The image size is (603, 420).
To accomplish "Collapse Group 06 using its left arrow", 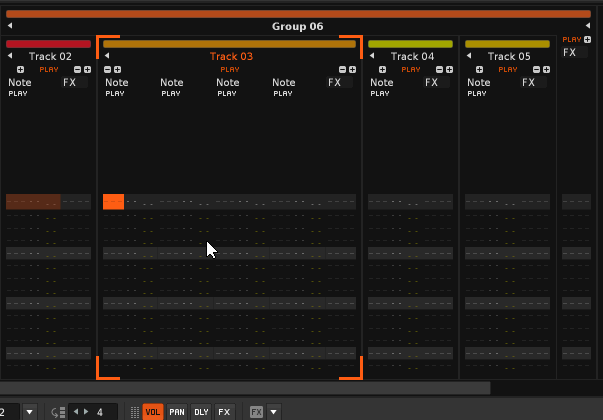I will (x=10, y=26).
